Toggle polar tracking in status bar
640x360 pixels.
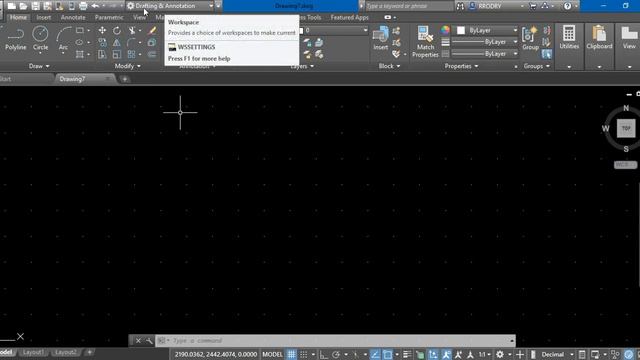336,354
